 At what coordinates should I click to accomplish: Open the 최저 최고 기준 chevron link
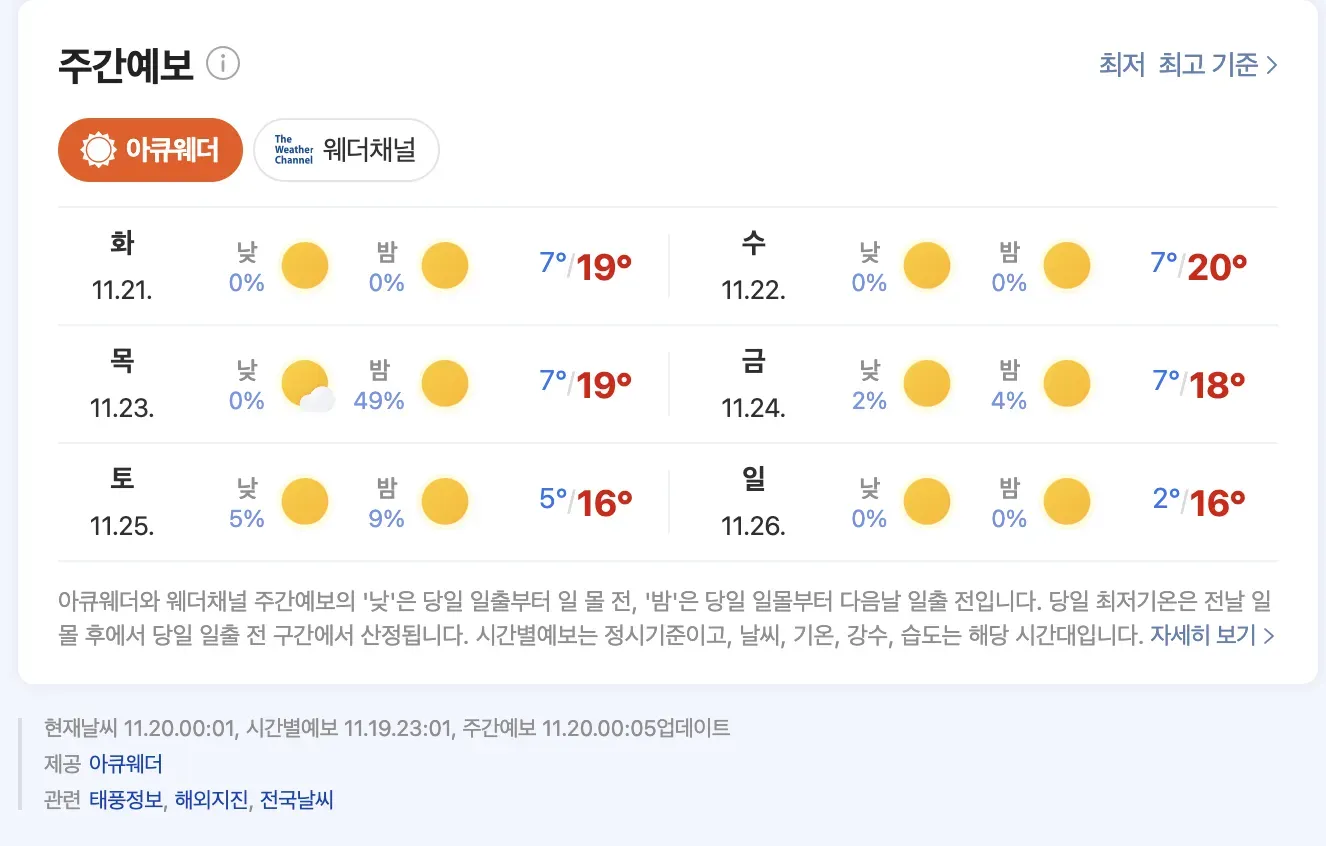(1188, 65)
